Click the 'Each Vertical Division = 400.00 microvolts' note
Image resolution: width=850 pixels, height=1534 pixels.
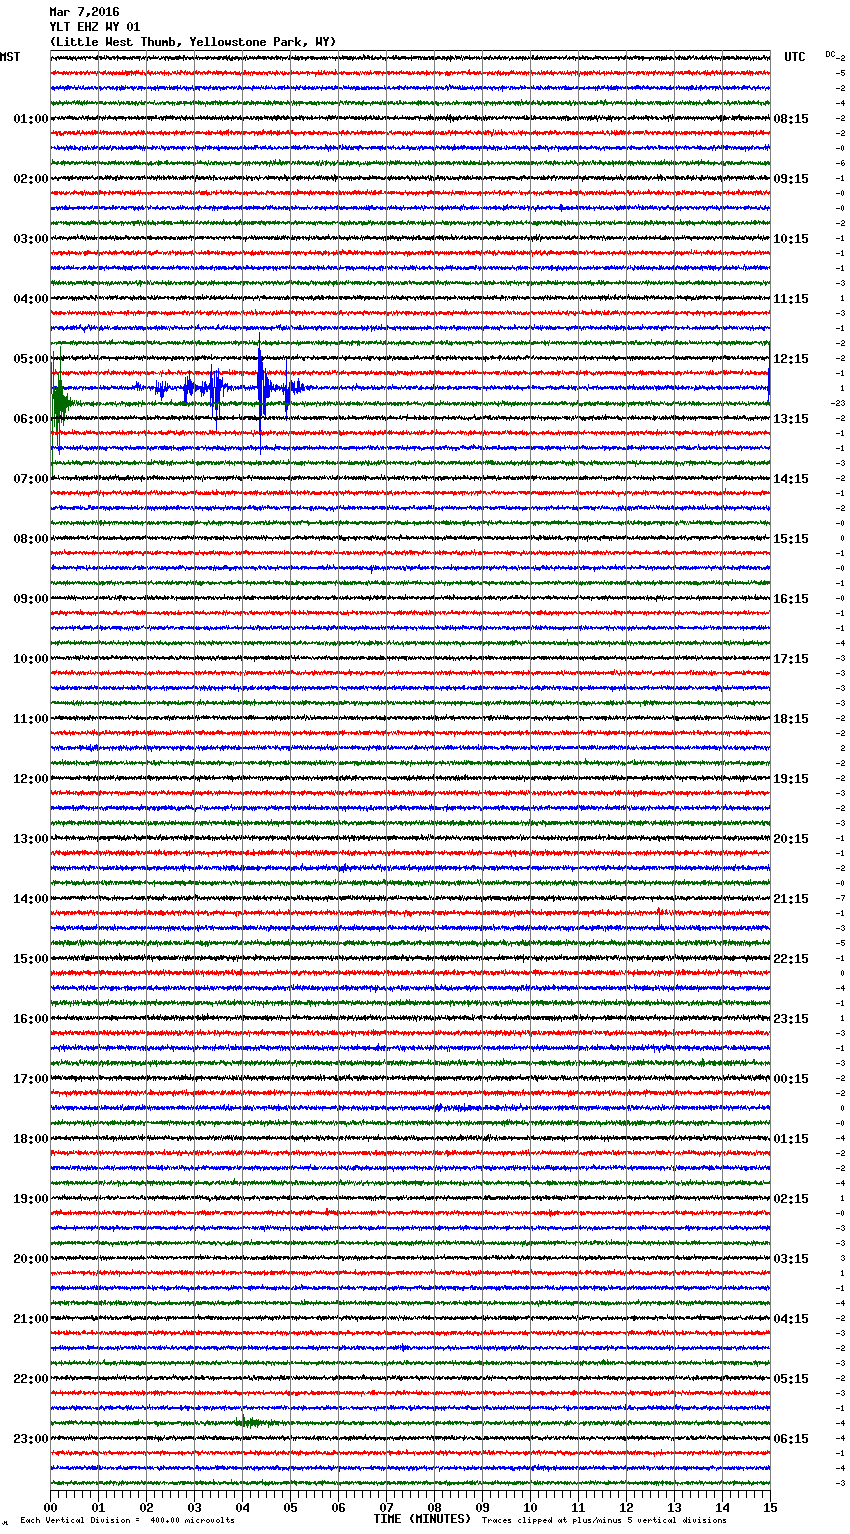point(127,1520)
